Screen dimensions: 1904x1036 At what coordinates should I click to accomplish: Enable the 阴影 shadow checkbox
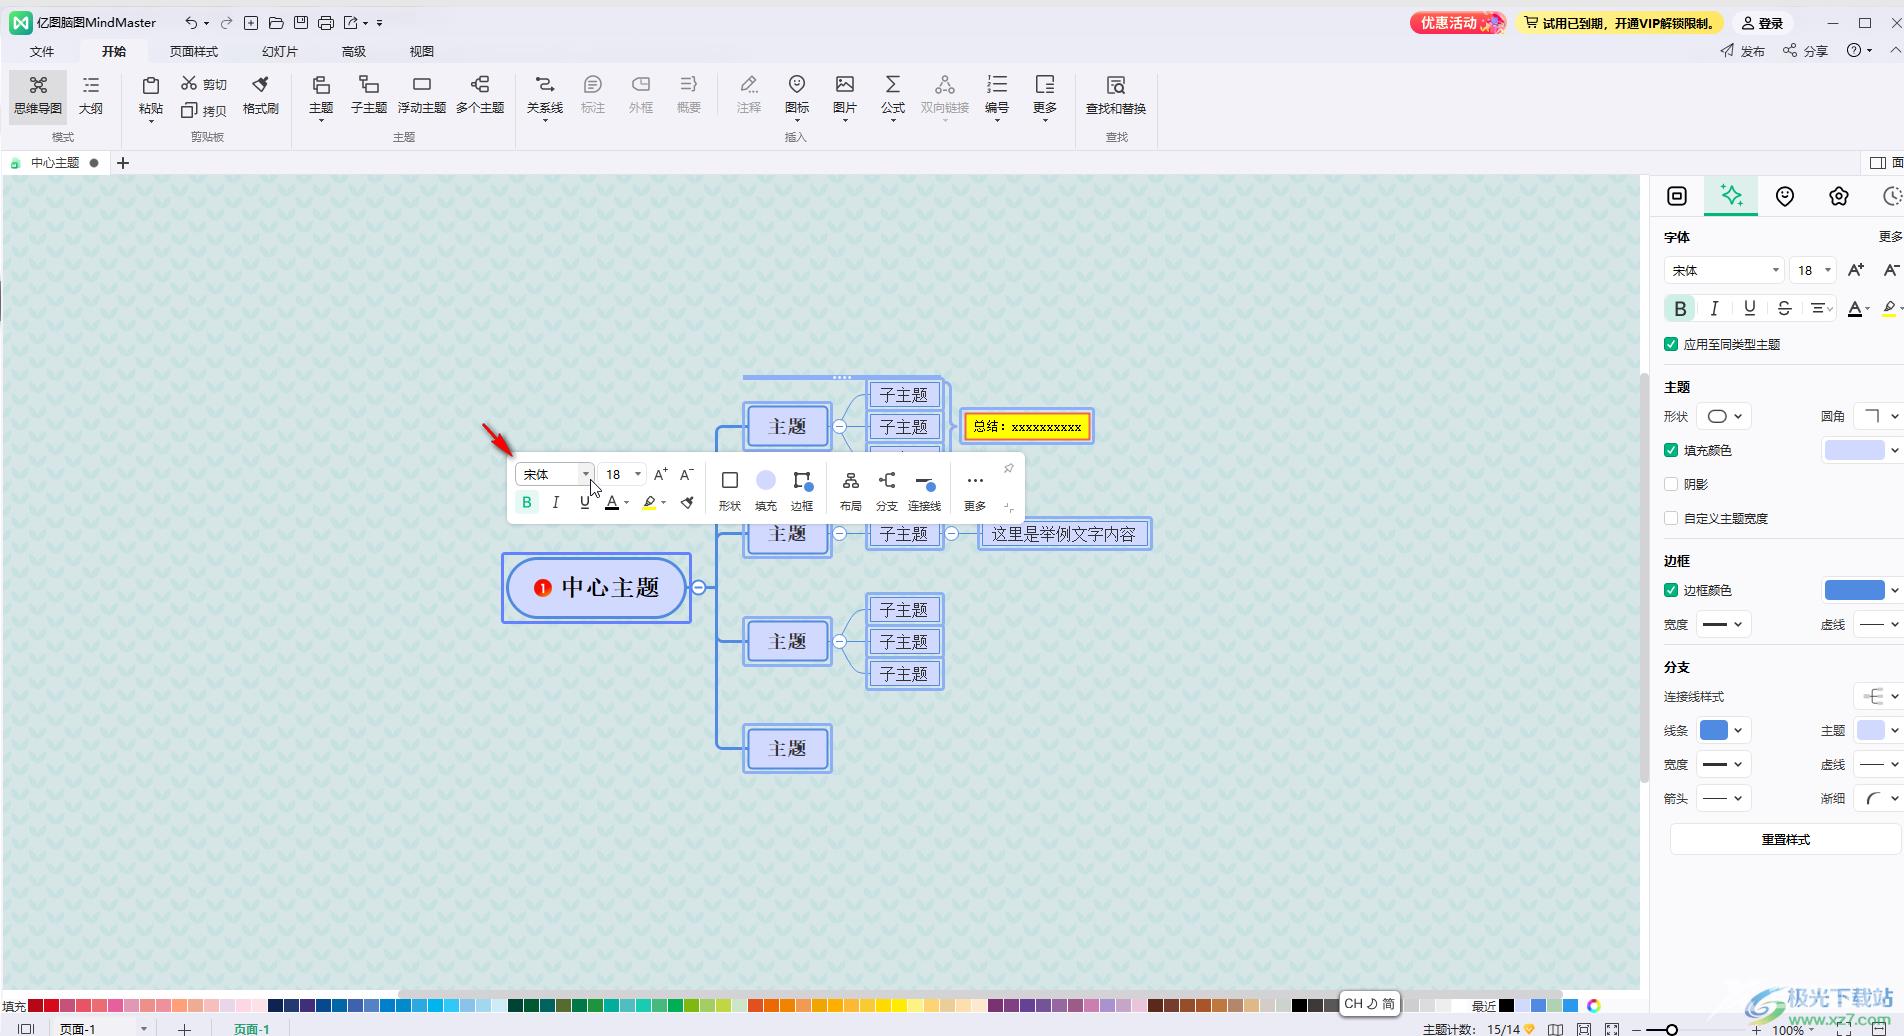(x=1671, y=484)
